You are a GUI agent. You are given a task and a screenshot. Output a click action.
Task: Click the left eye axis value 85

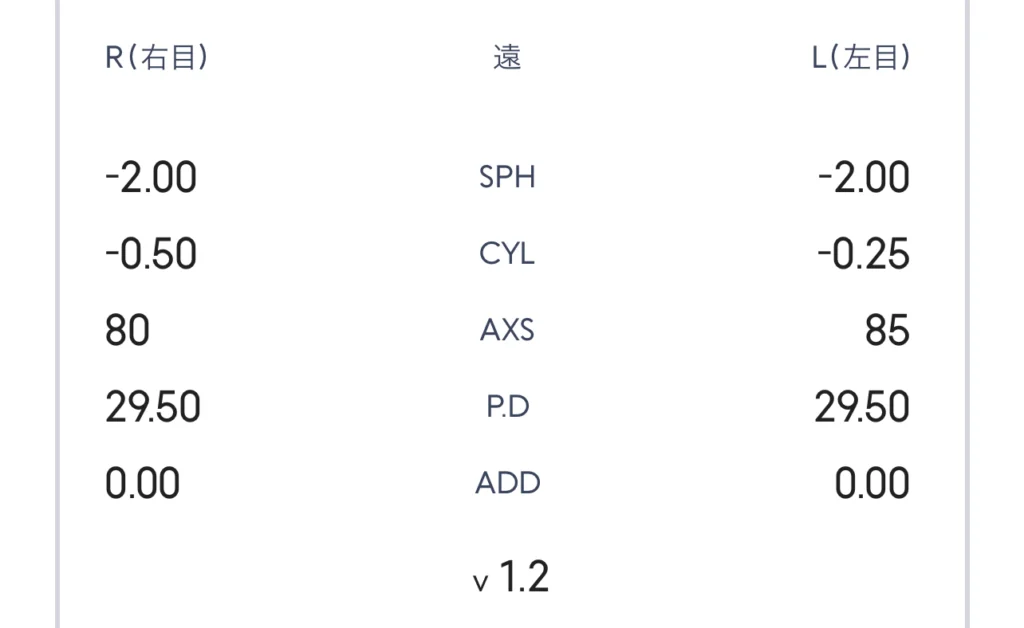click(x=887, y=330)
